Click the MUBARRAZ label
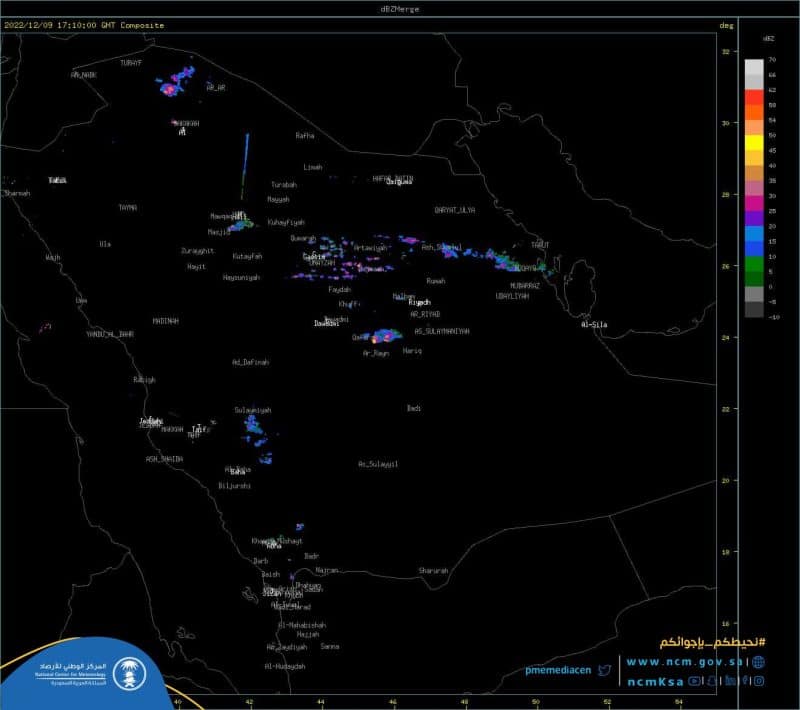Viewport: 800px width, 710px height. coord(525,286)
